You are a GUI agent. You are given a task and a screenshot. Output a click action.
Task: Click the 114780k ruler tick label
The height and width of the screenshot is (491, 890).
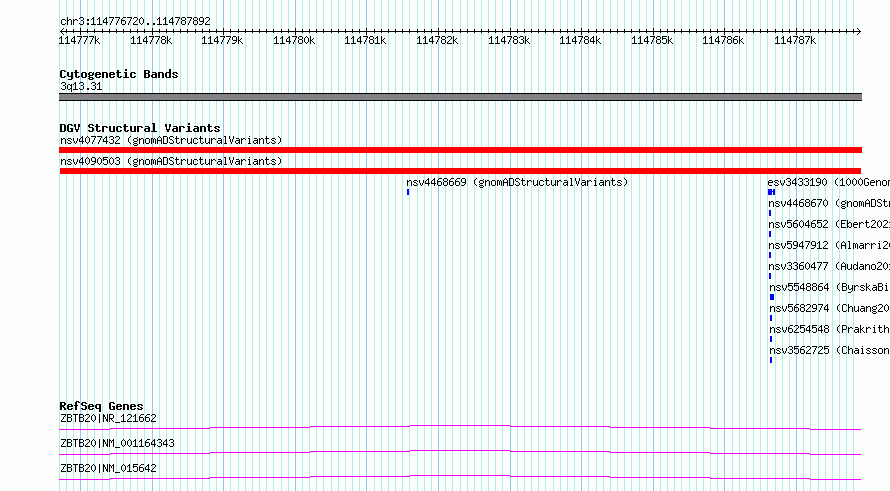coord(294,40)
